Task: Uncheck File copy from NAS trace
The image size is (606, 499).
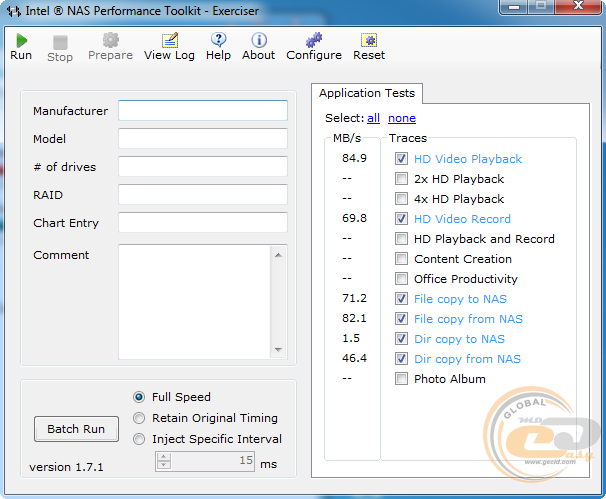Action: click(401, 318)
